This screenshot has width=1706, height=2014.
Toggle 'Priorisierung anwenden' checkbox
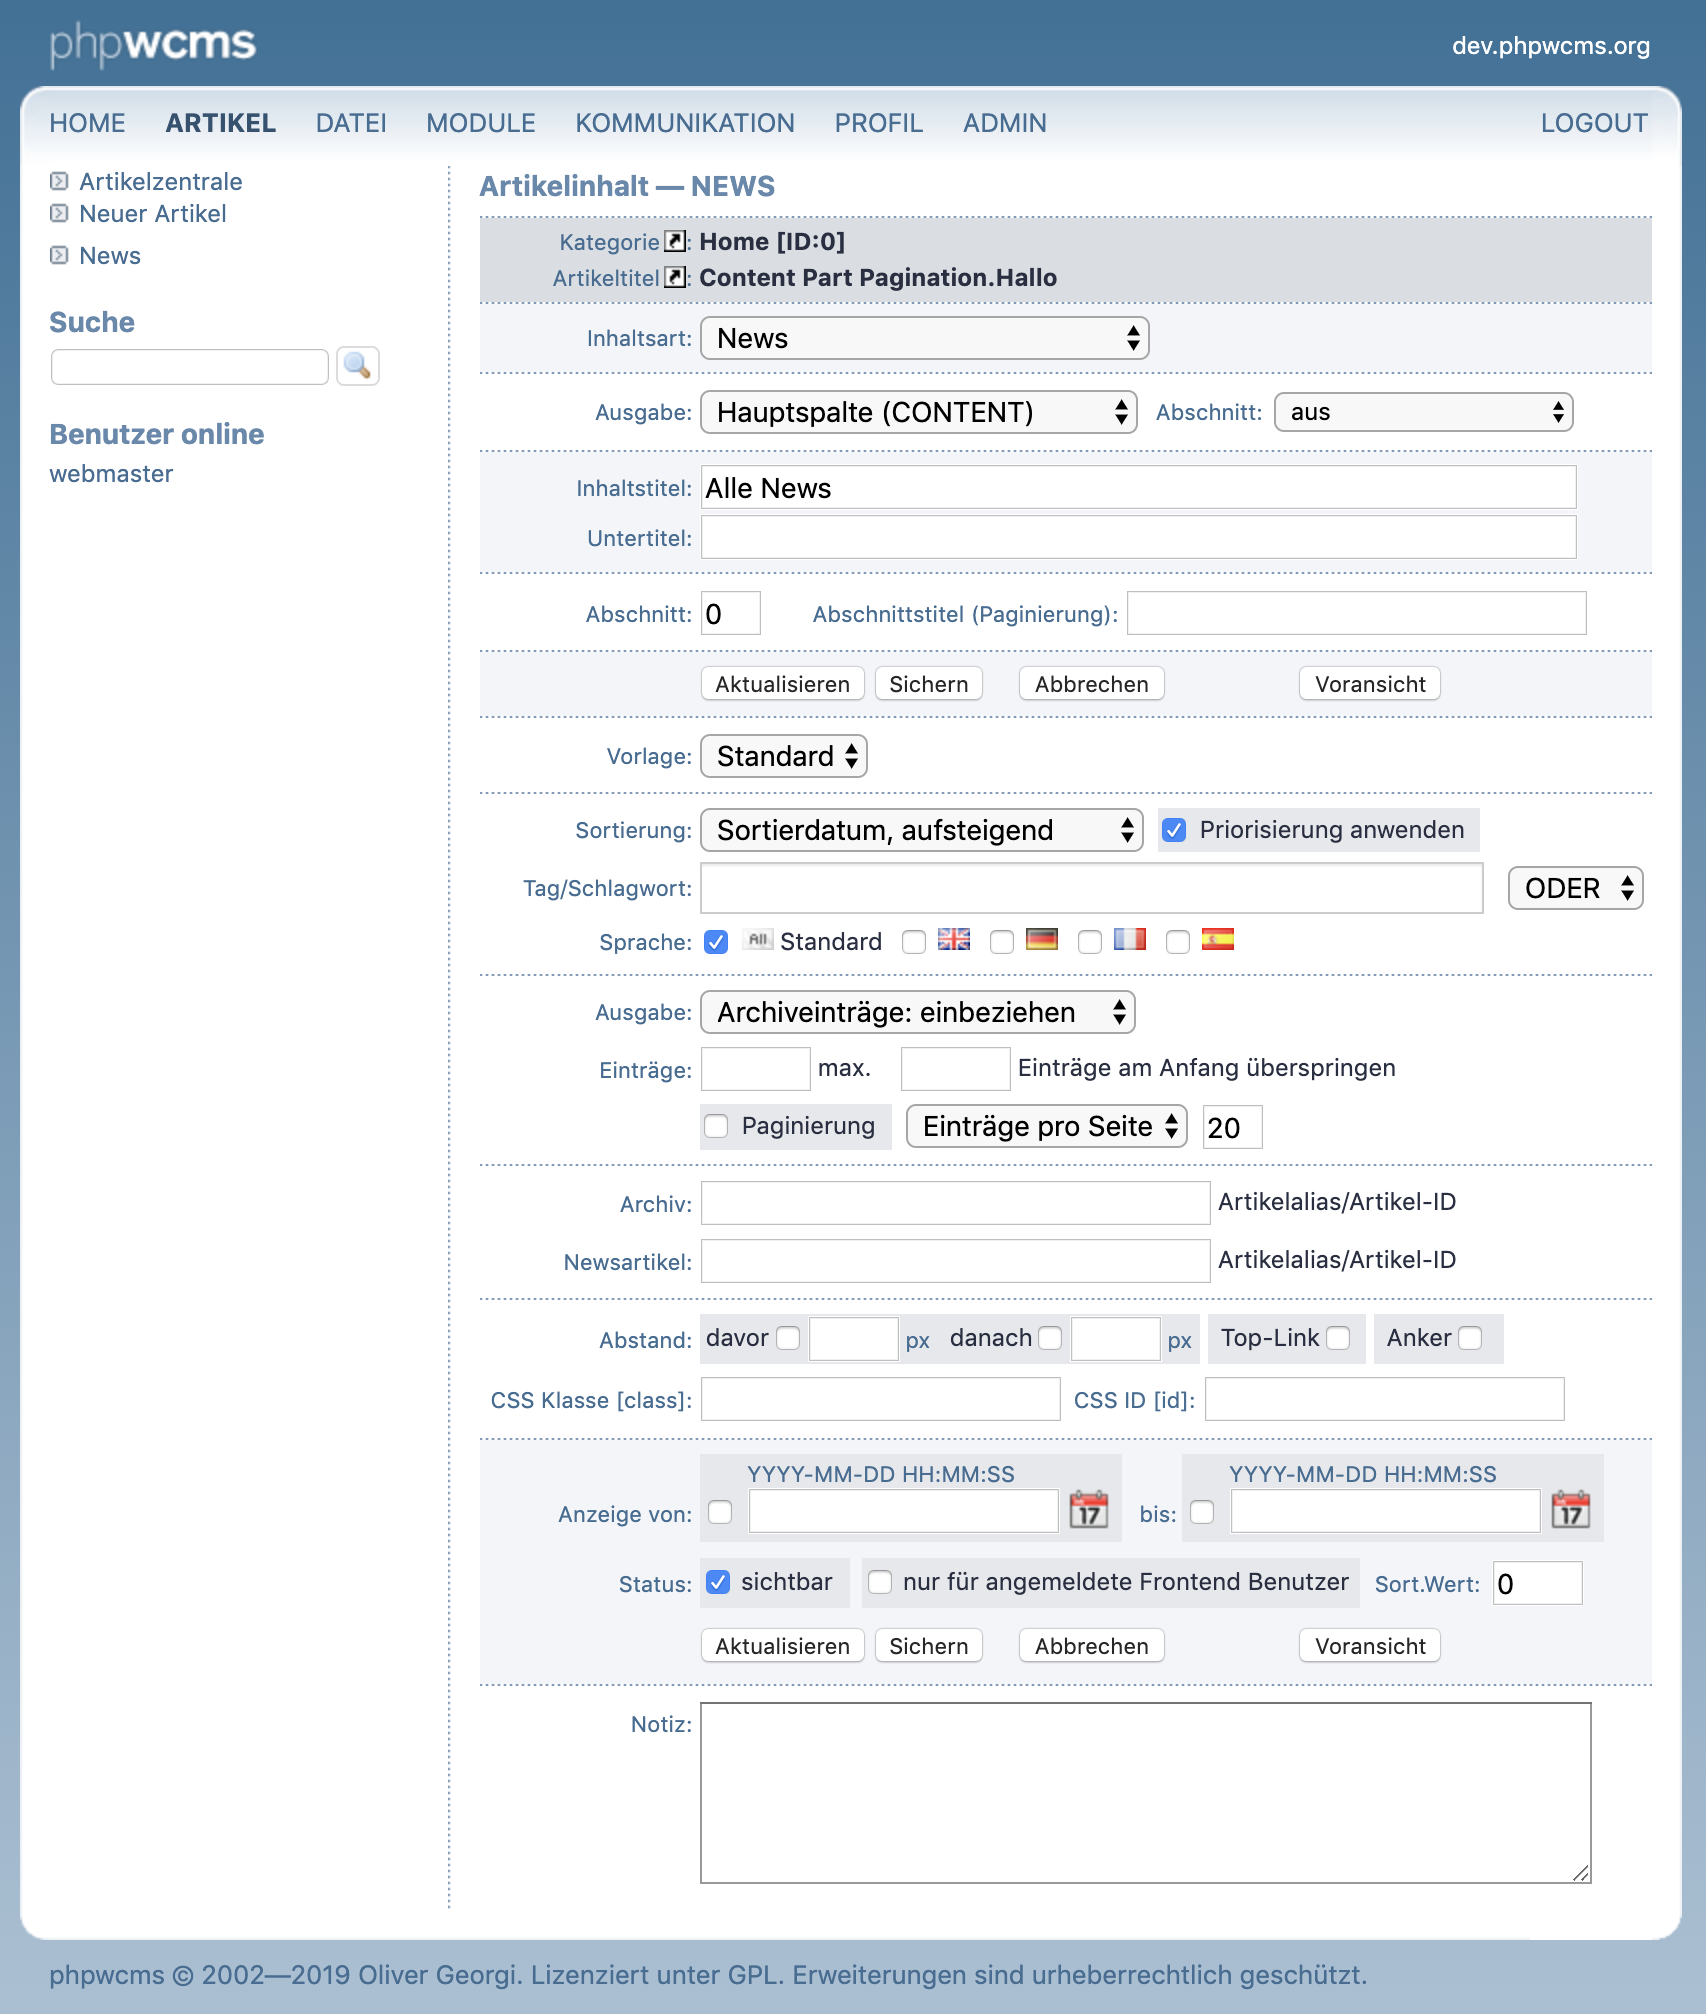[x=1174, y=830]
